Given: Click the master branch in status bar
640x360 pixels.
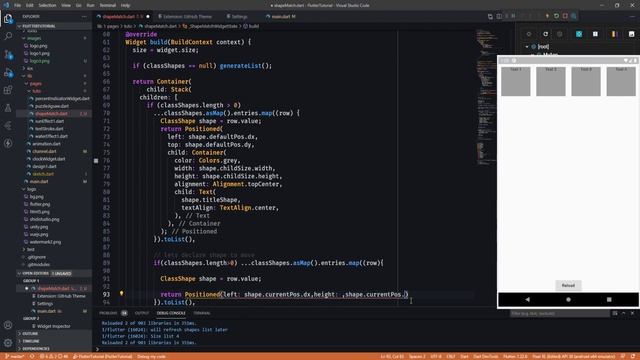Looking at the screenshot, I should pyautogui.click(x=15, y=356).
